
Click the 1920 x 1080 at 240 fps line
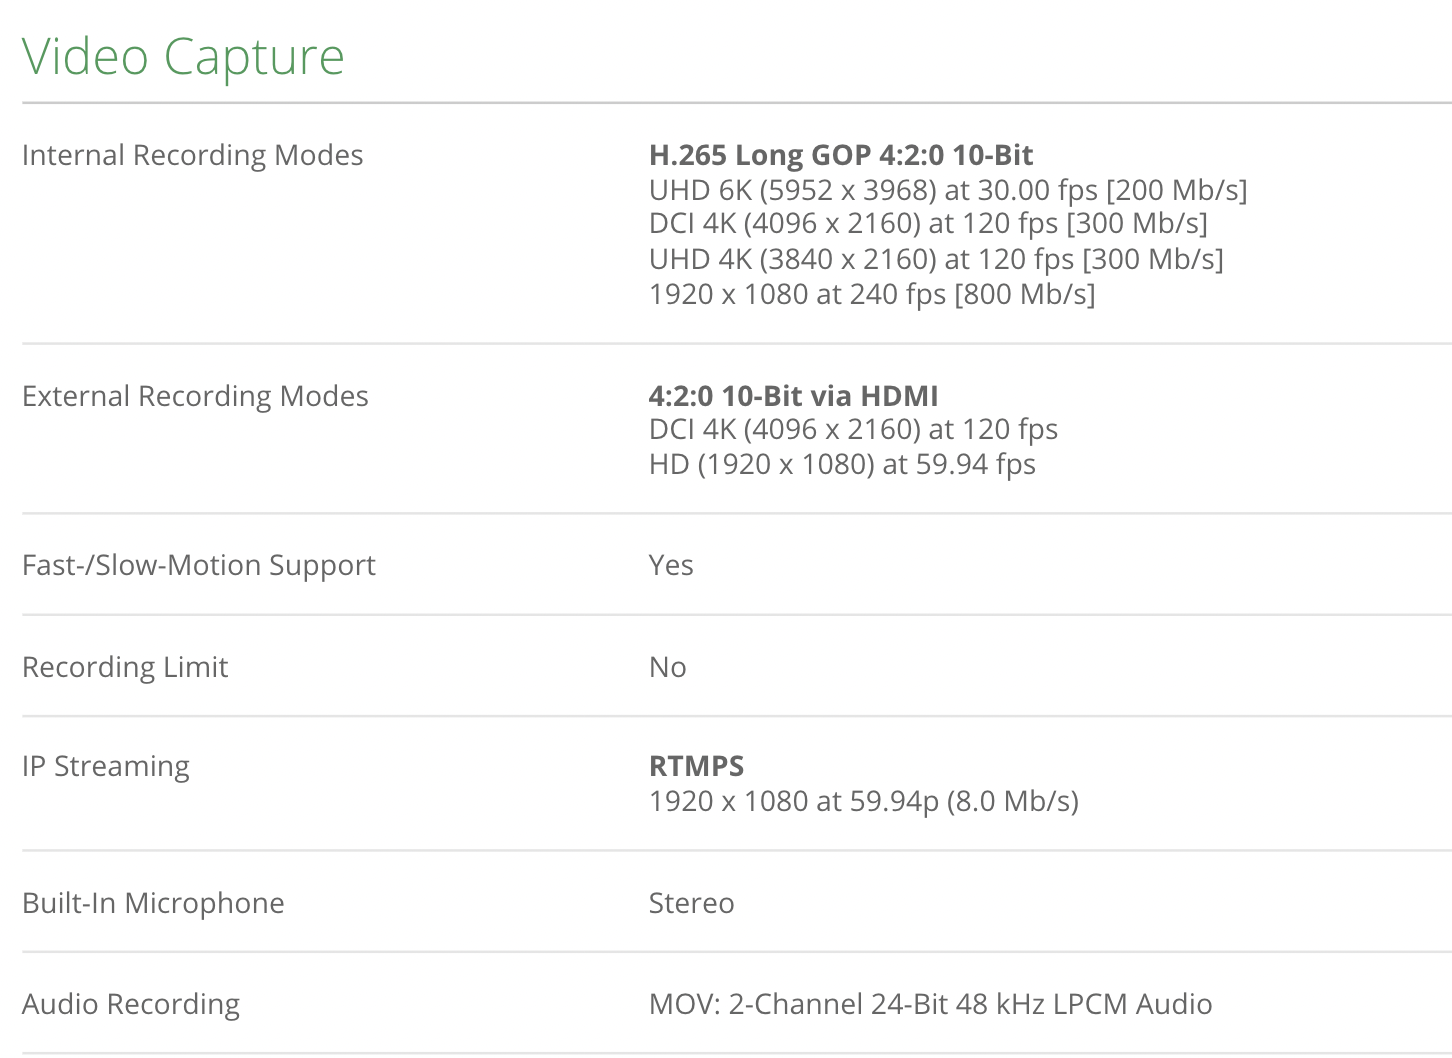[x=871, y=294]
